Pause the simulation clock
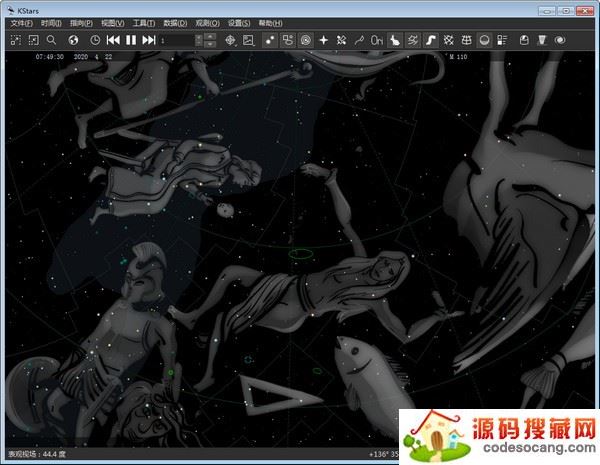Image resolution: width=600 pixels, height=465 pixels. point(131,40)
